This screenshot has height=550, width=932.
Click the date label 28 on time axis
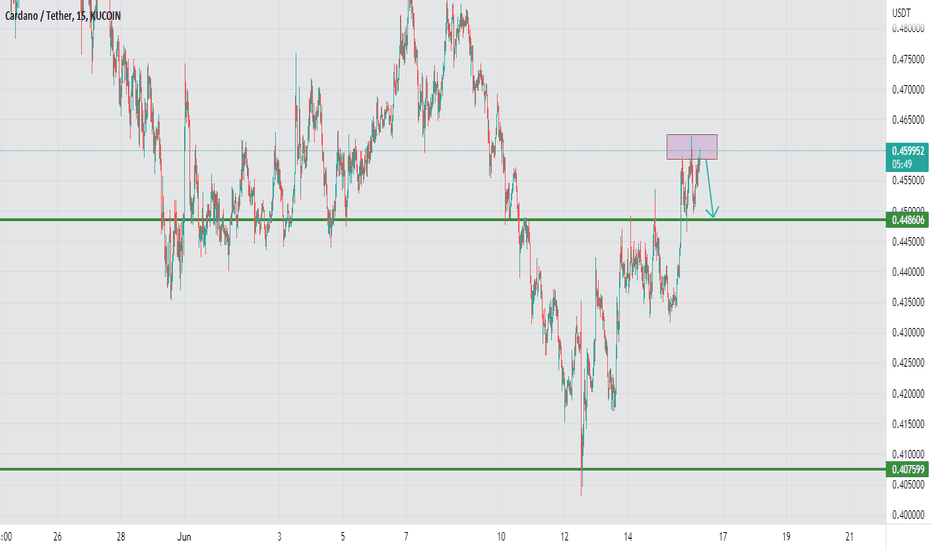(x=121, y=537)
